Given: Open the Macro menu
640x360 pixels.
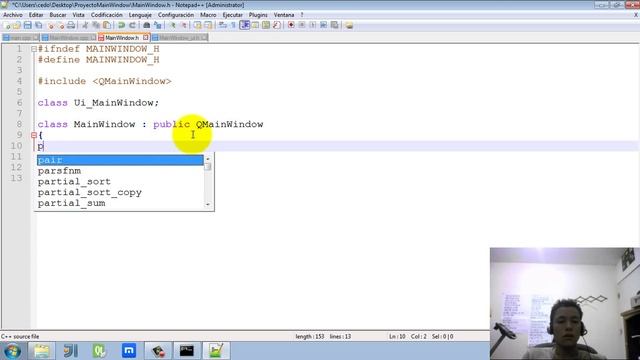Looking at the screenshot, I should point(208,15).
